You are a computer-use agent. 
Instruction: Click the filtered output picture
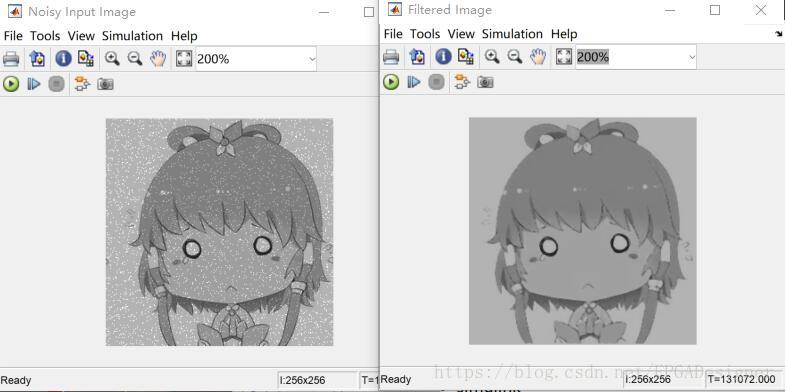(x=583, y=231)
